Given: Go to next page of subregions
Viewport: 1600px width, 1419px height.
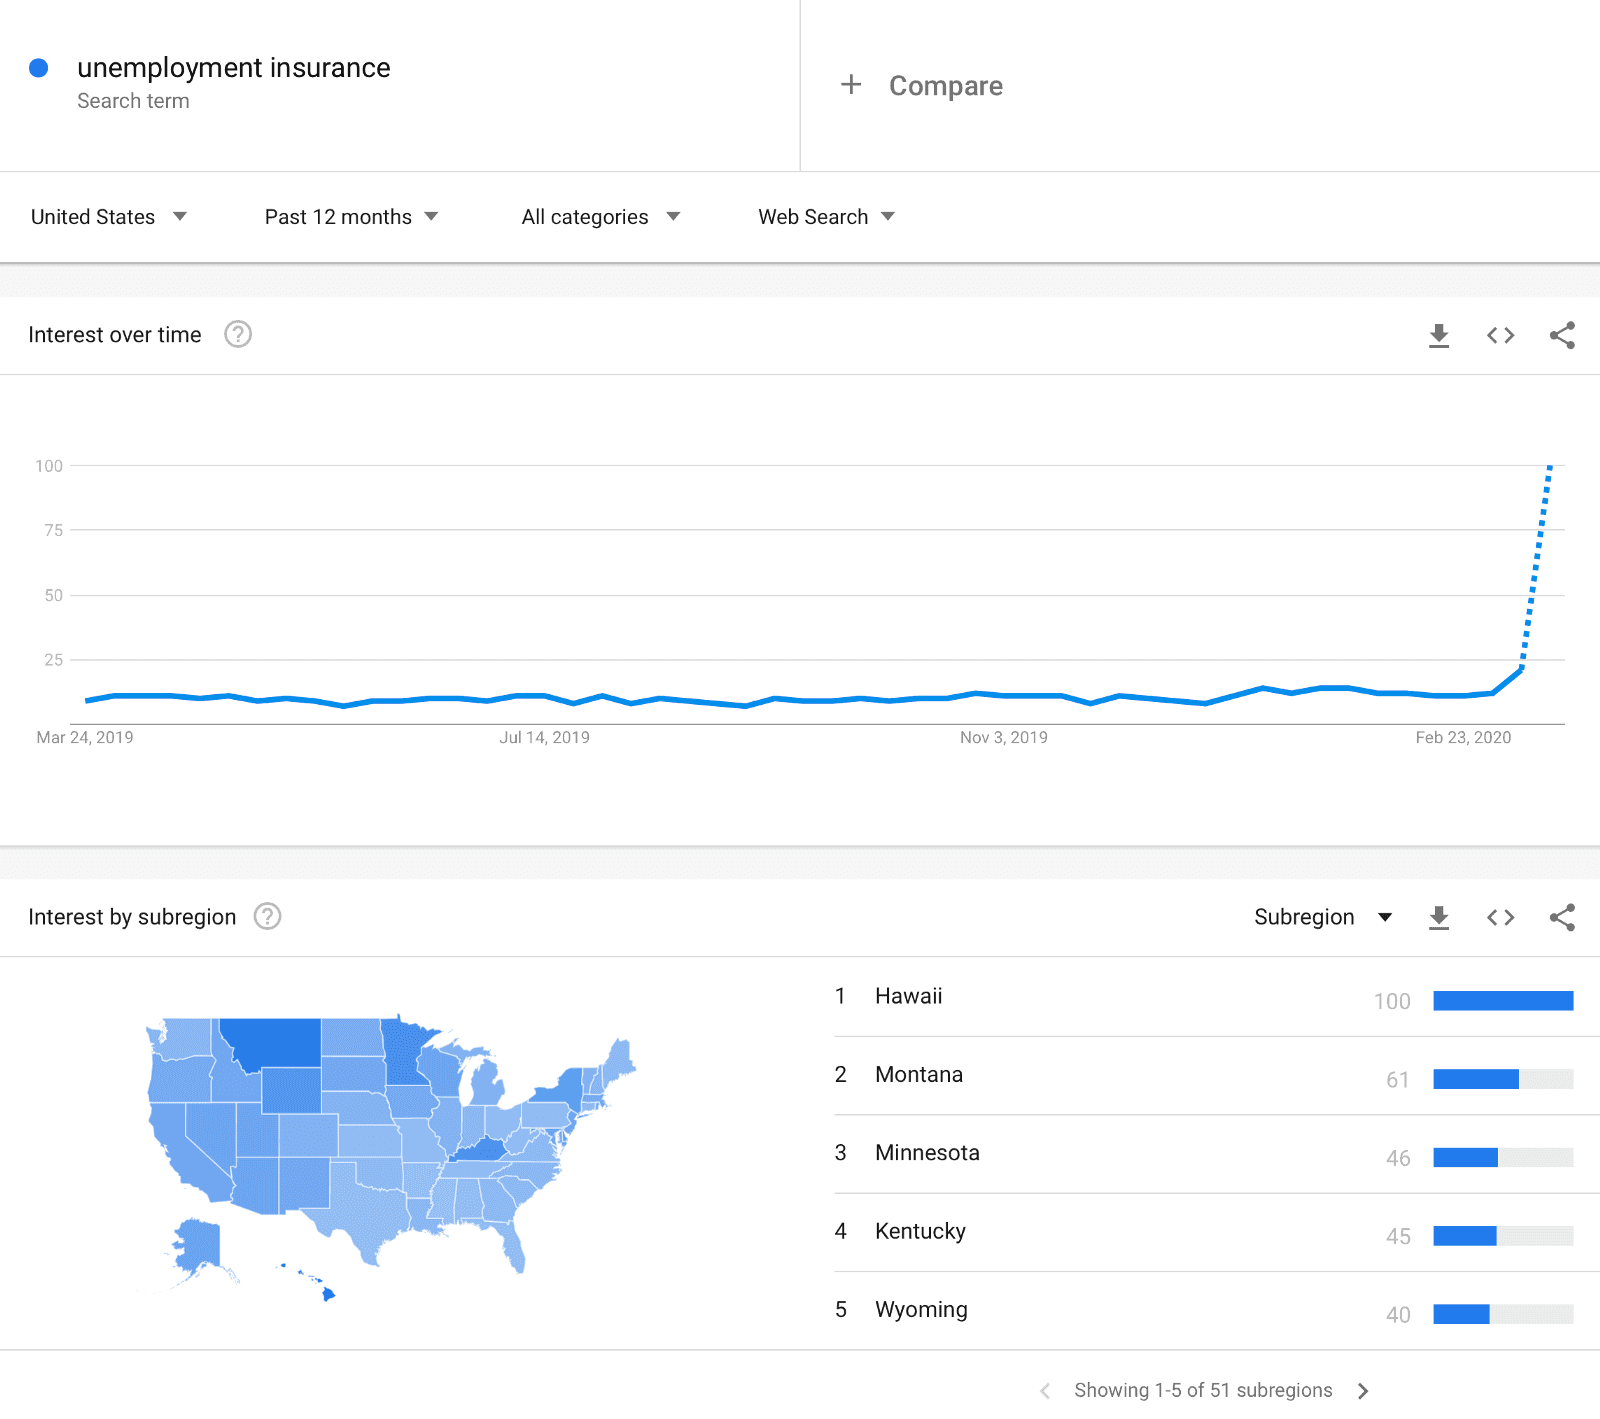Looking at the screenshot, I should pyautogui.click(x=1363, y=1391).
